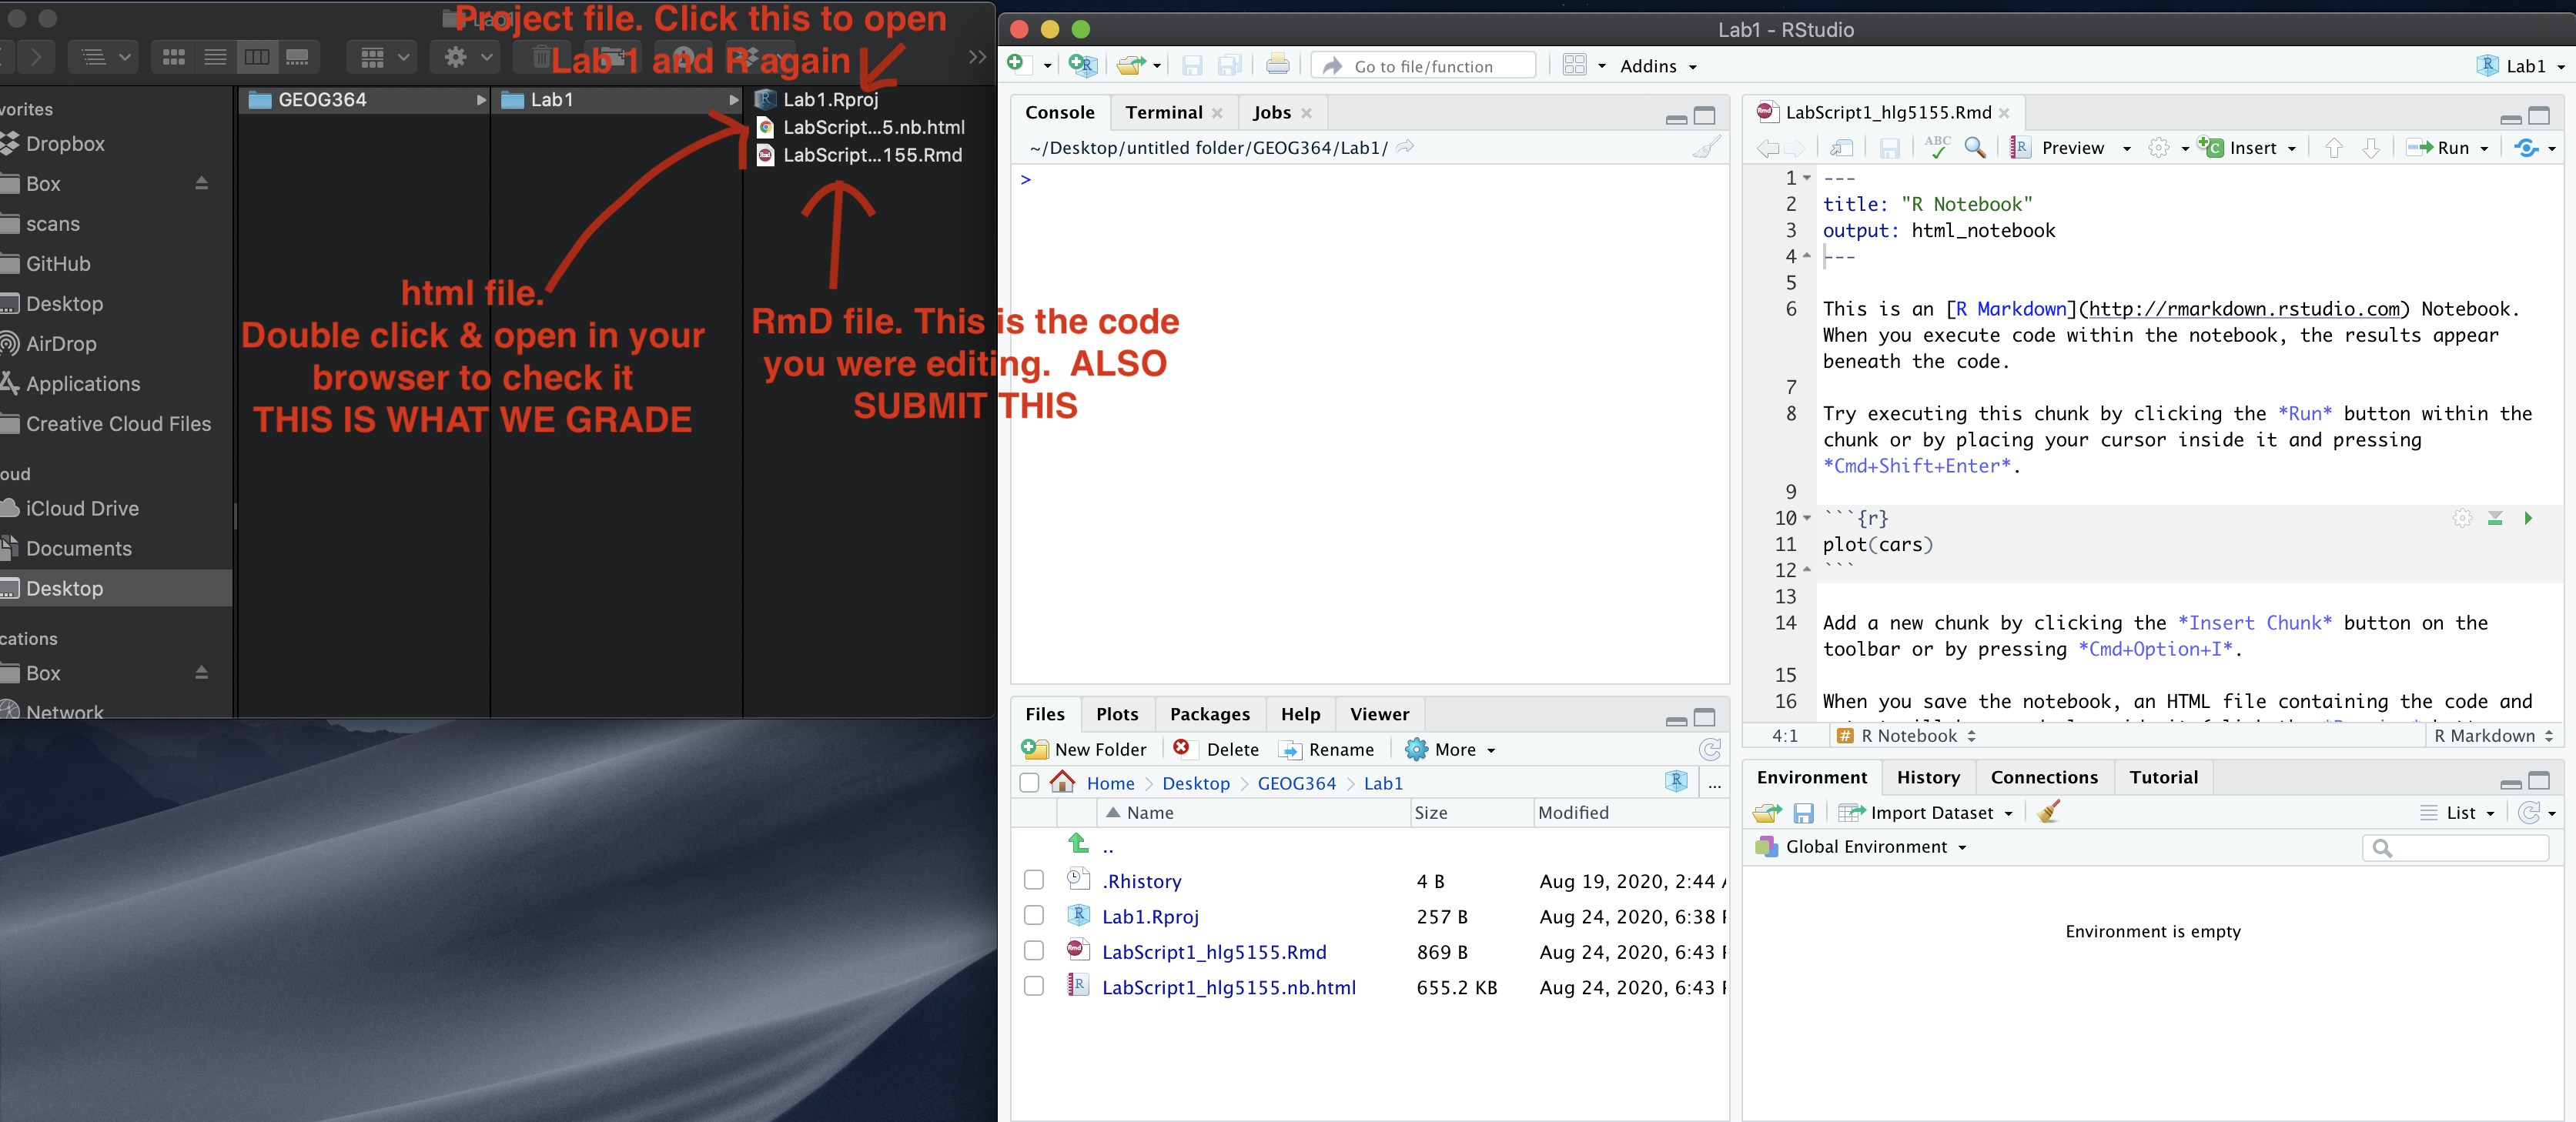2576x1122 pixels.
Task: Open spell check with the ABC icon
Action: [1936, 147]
